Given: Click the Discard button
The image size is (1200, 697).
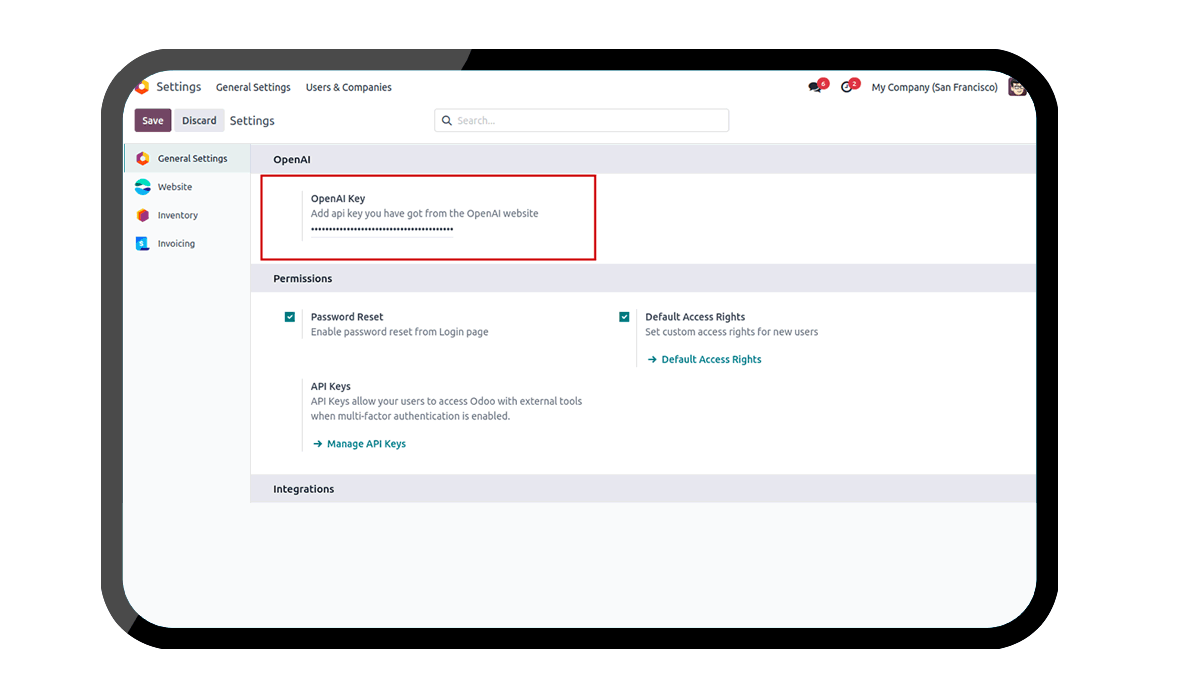Looking at the screenshot, I should tap(199, 120).
